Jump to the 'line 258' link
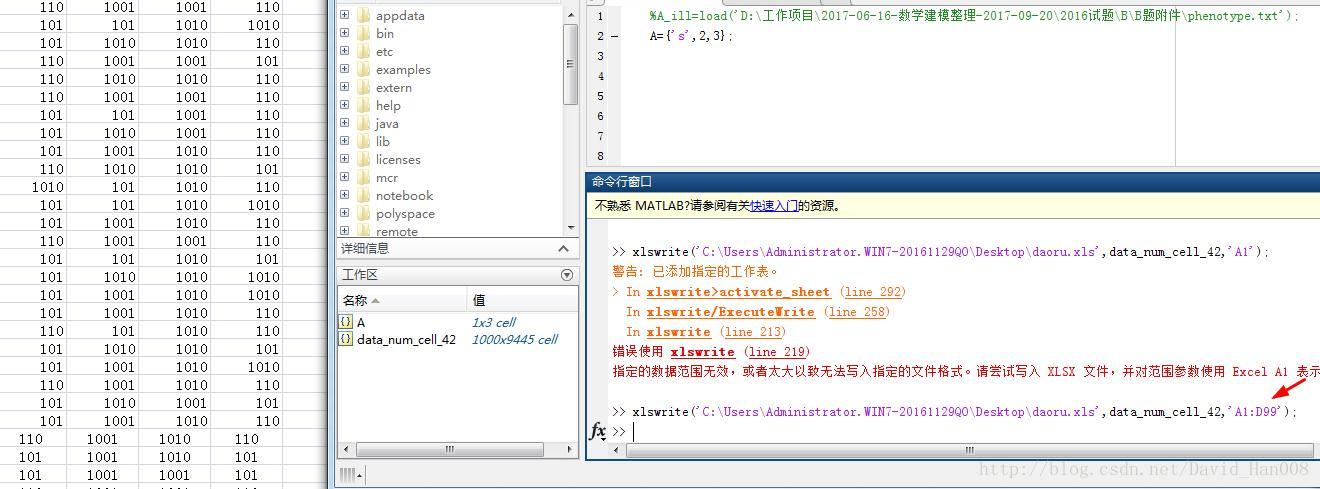The height and width of the screenshot is (489, 1320). click(857, 312)
